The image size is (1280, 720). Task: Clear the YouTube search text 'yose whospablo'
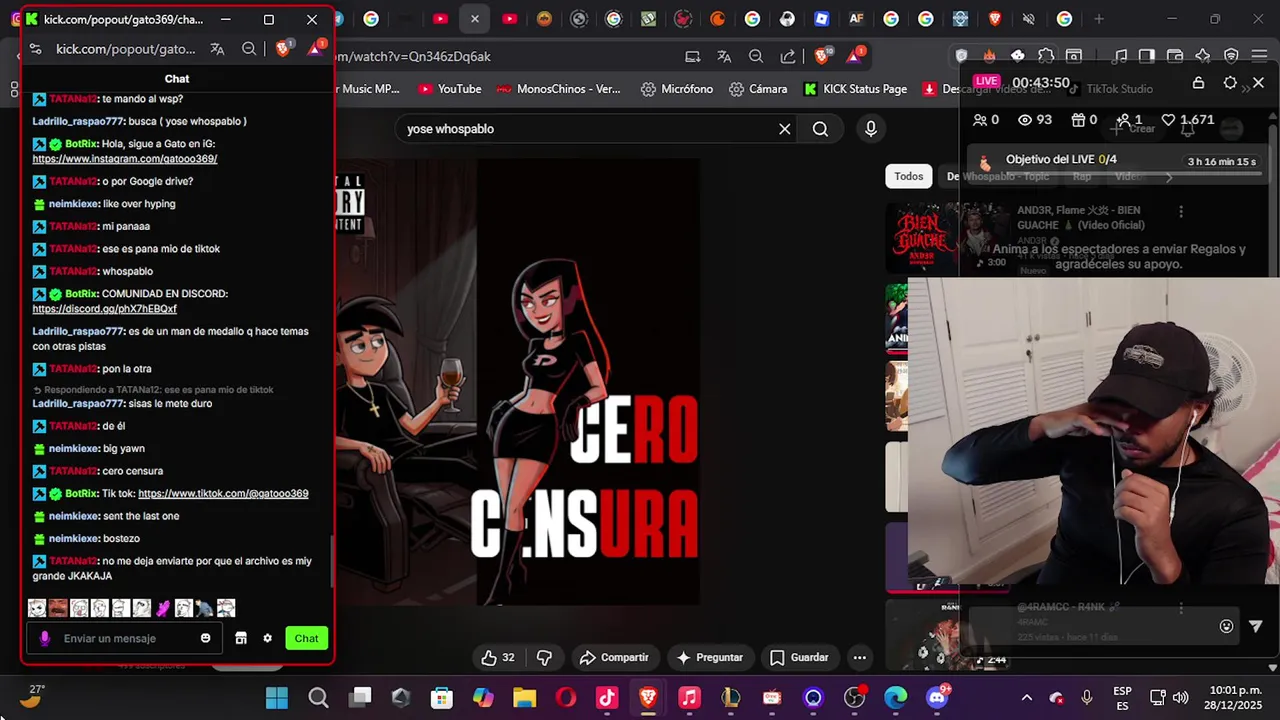pos(785,129)
